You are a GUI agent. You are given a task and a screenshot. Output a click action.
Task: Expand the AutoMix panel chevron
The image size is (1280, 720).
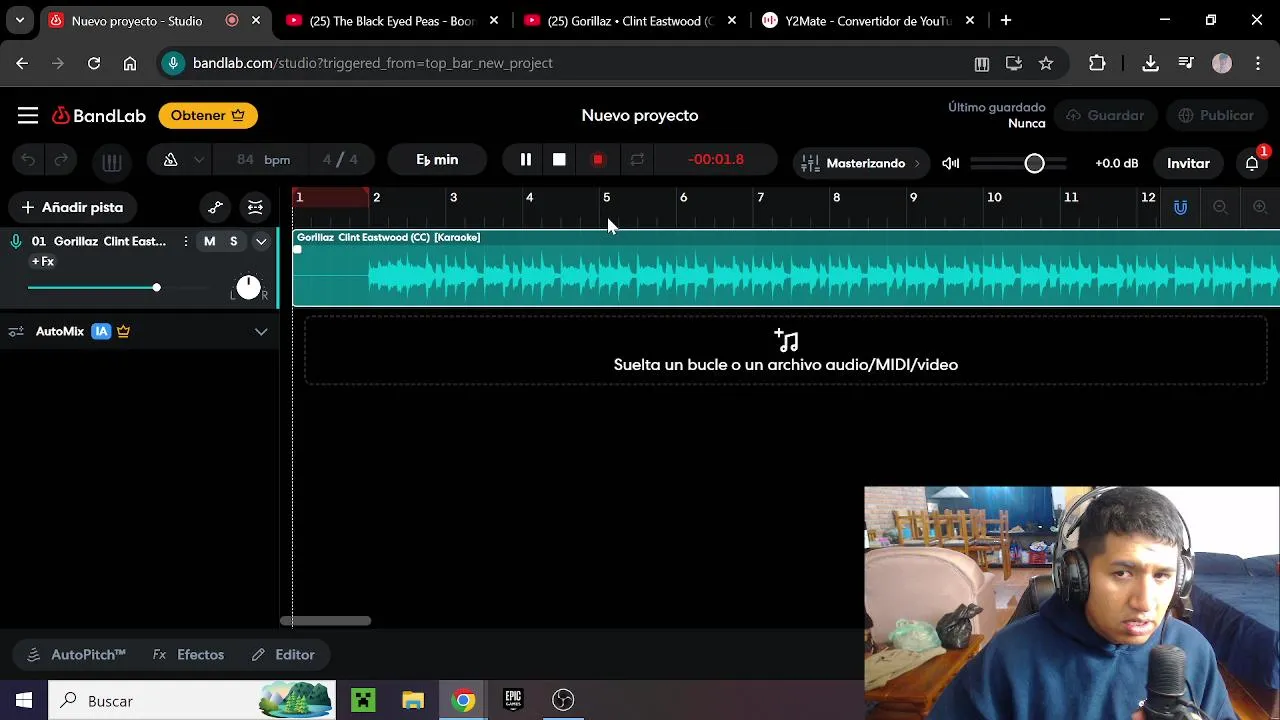[x=261, y=331]
